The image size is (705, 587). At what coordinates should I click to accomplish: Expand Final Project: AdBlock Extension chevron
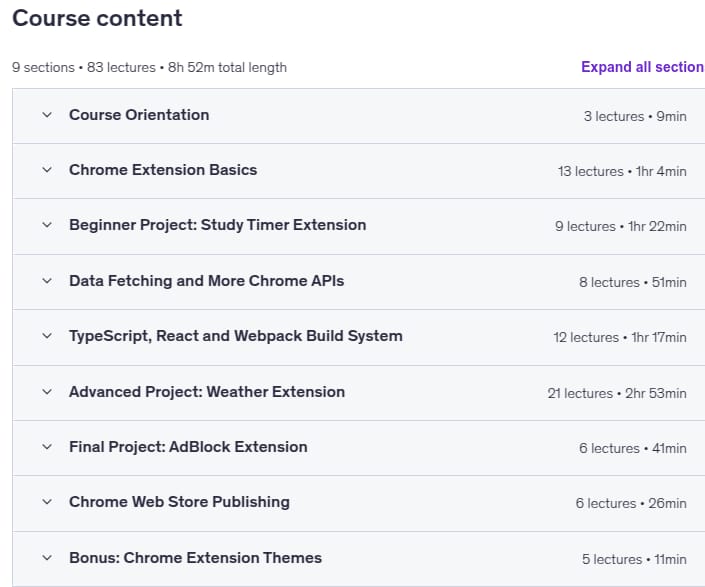pyautogui.click(x=47, y=447)
